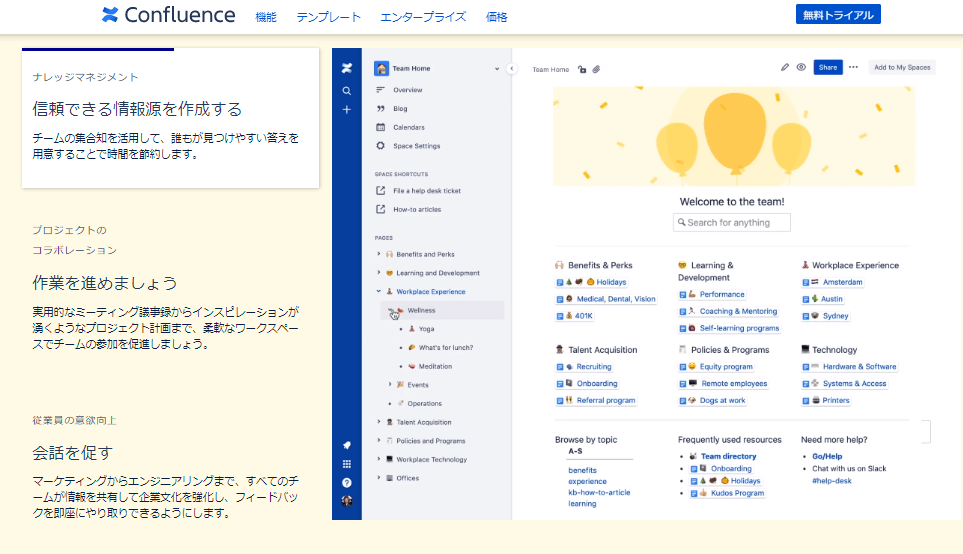Collapse the Wellness tree chevron
The width and height of the screenshot is (963, 554).
390,310
